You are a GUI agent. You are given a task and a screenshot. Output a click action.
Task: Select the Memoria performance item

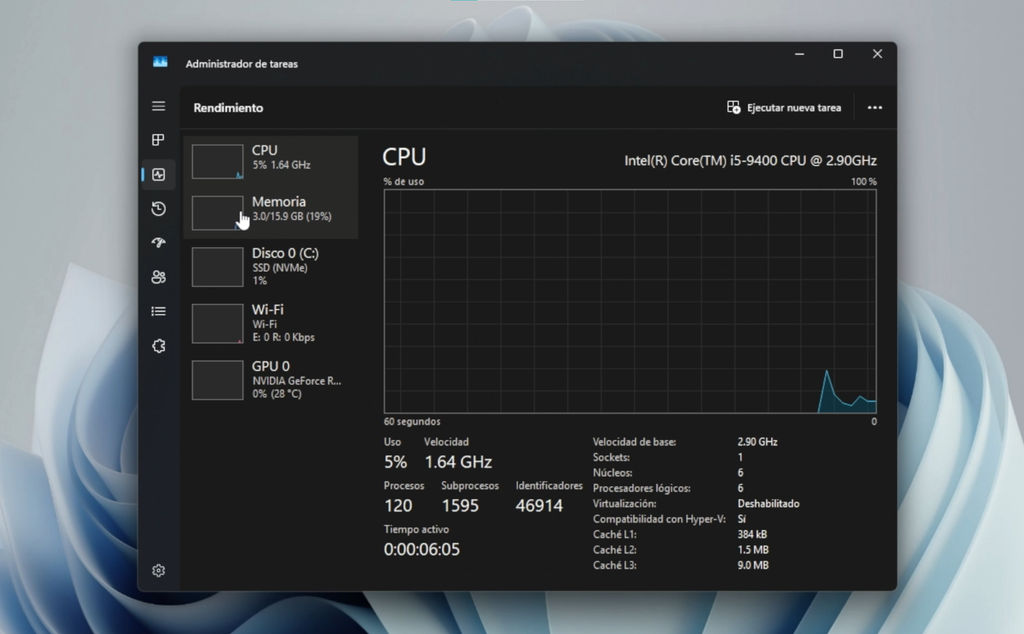pyautogui.click(x=270, y=213)
